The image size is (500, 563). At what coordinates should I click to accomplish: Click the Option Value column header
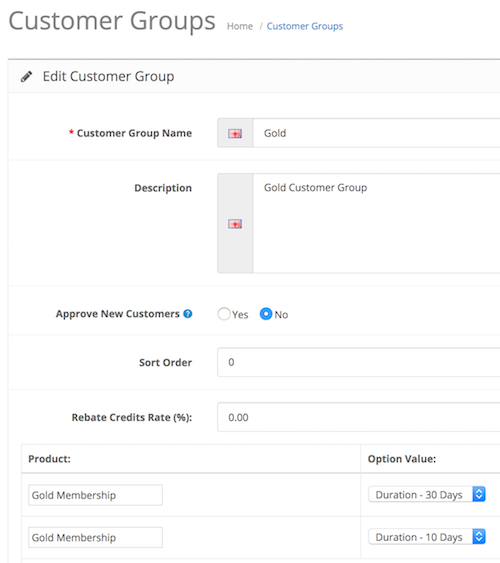[402, 459]
